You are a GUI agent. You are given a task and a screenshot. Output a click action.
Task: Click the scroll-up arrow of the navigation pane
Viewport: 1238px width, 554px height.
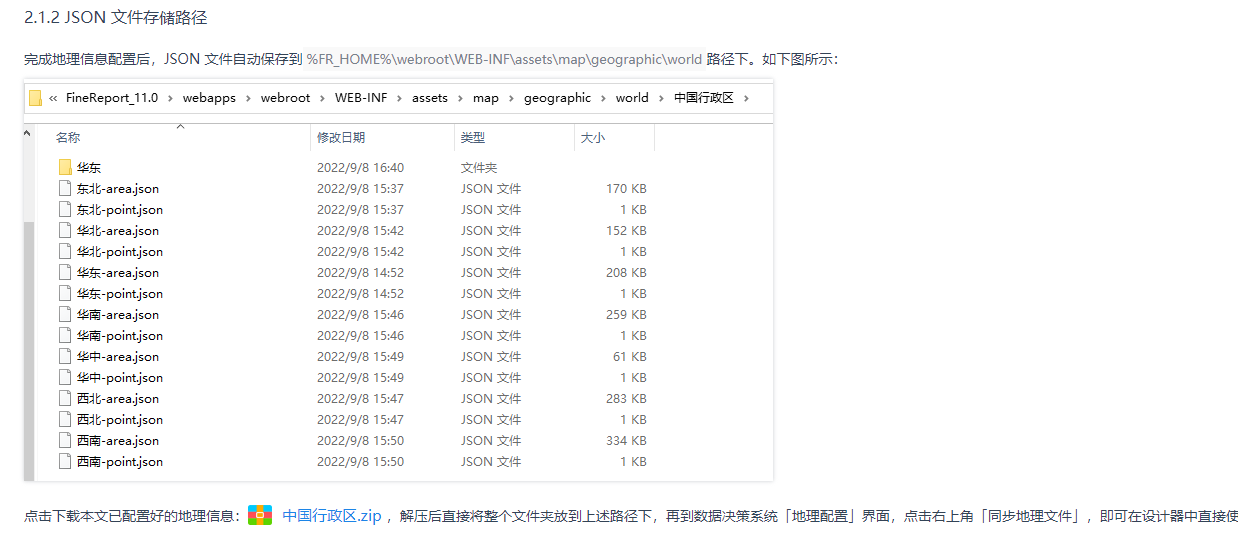click(x=29, y=132)
